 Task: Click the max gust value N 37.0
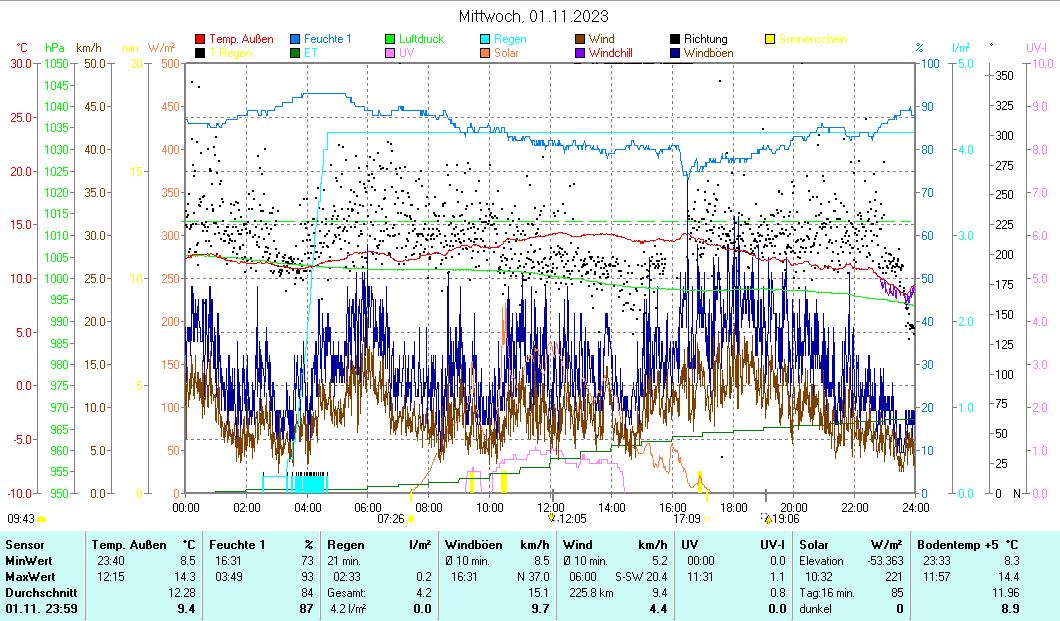click(x=533, y=577)
